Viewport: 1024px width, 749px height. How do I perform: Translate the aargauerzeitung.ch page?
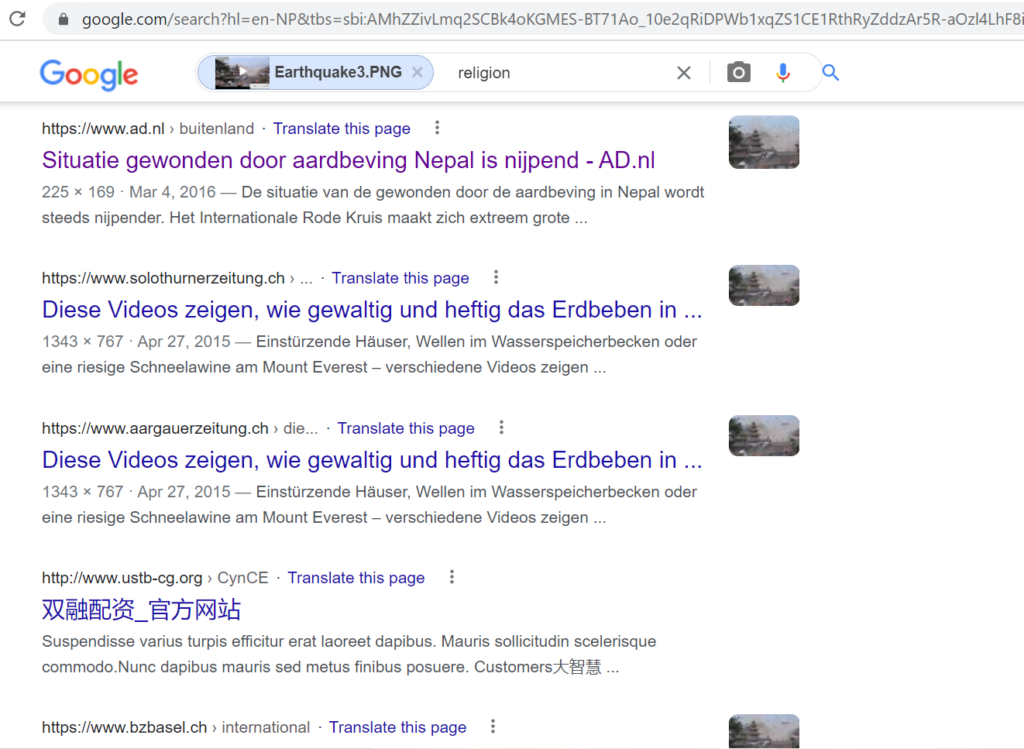406,428
